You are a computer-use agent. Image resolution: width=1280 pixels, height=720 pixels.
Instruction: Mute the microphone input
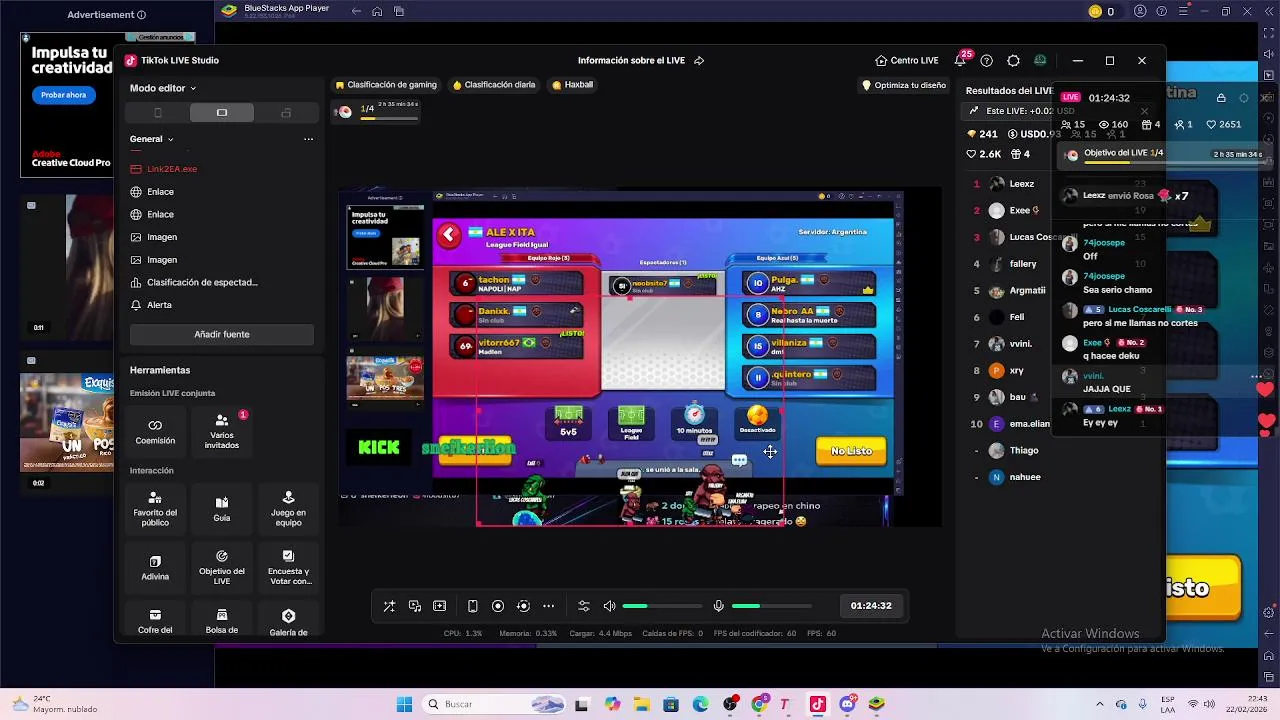pyautogui.click(x=718, y=606)
